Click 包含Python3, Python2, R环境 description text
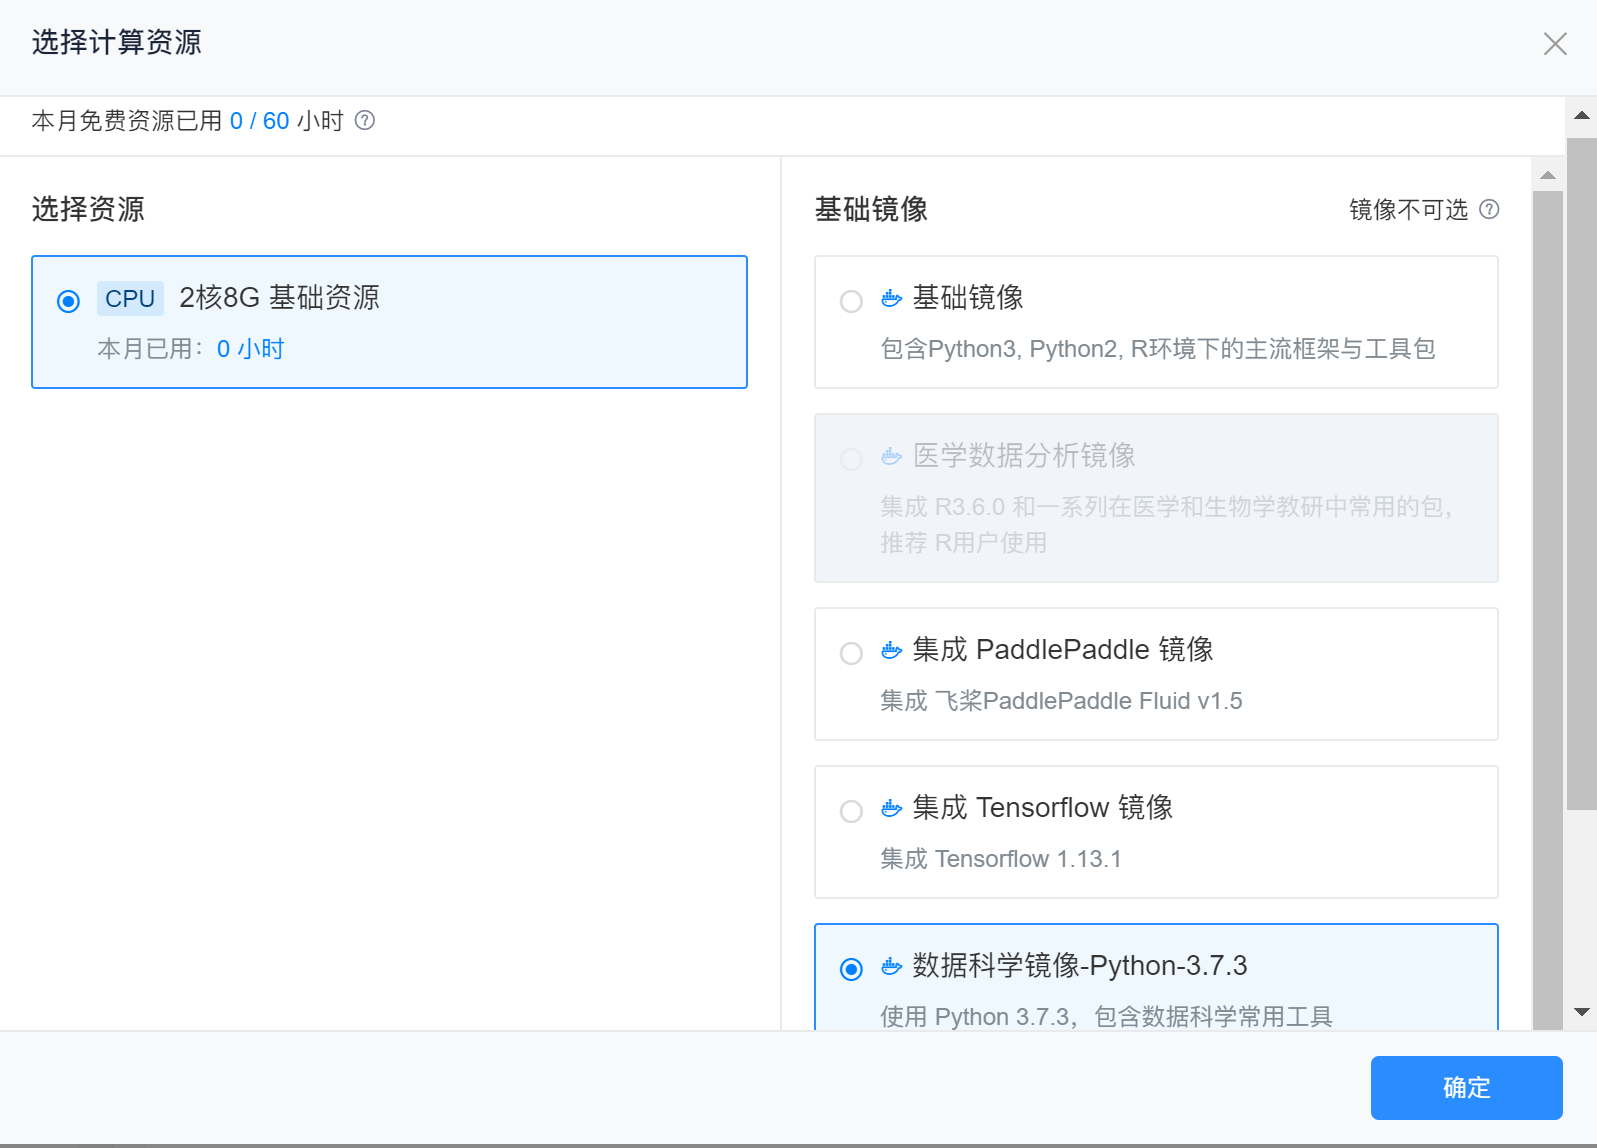1597x1148 pixels. pos(1158,349)
